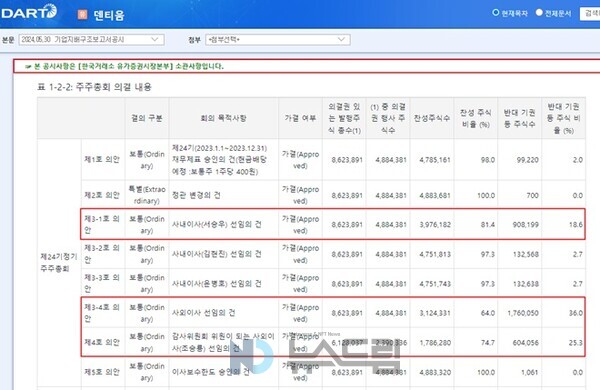Click the 반대 기권 등 주식수 header
This screenshot has height=390, width=600.
tap(519, 118)
